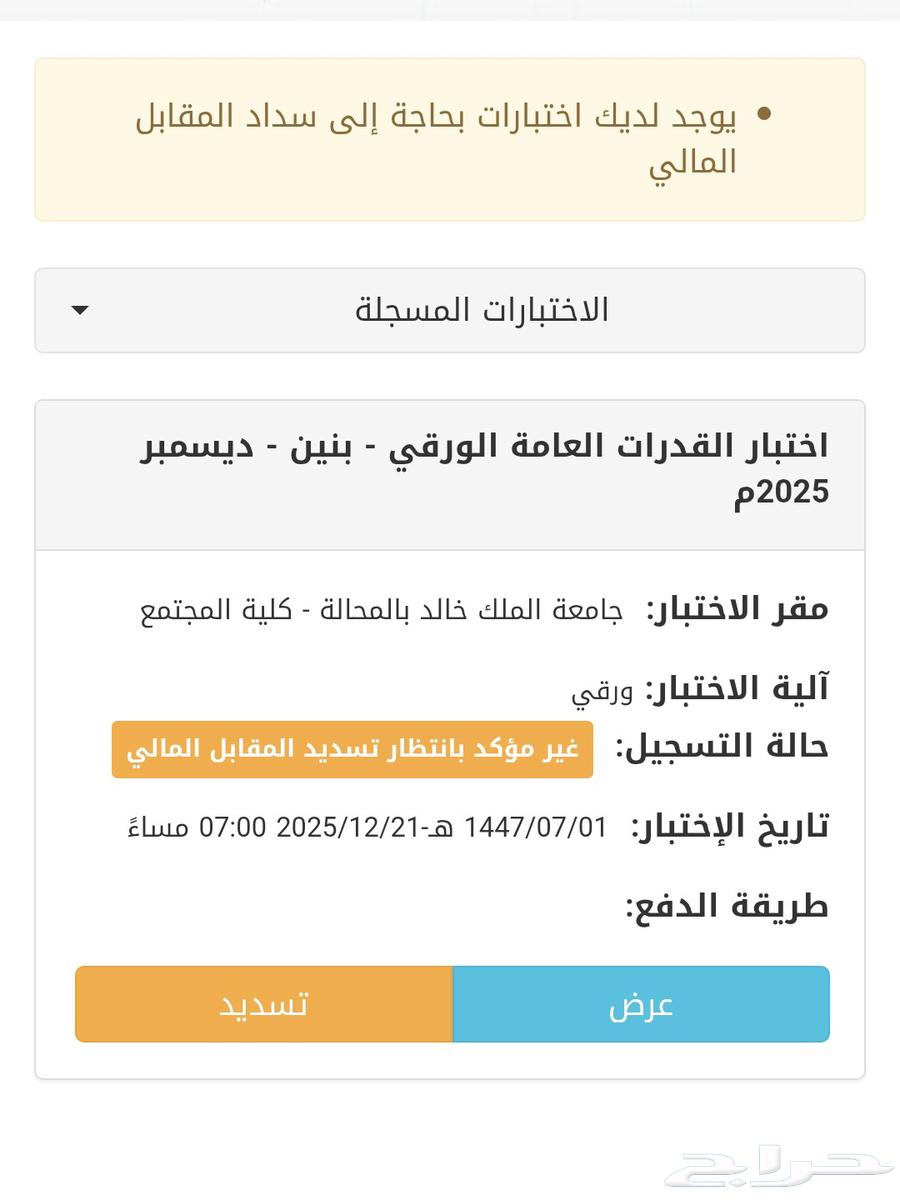The height and width of the screenshot is (1200, 900).
Task: Click the 2025م year in card header
Action: point(781,491)
